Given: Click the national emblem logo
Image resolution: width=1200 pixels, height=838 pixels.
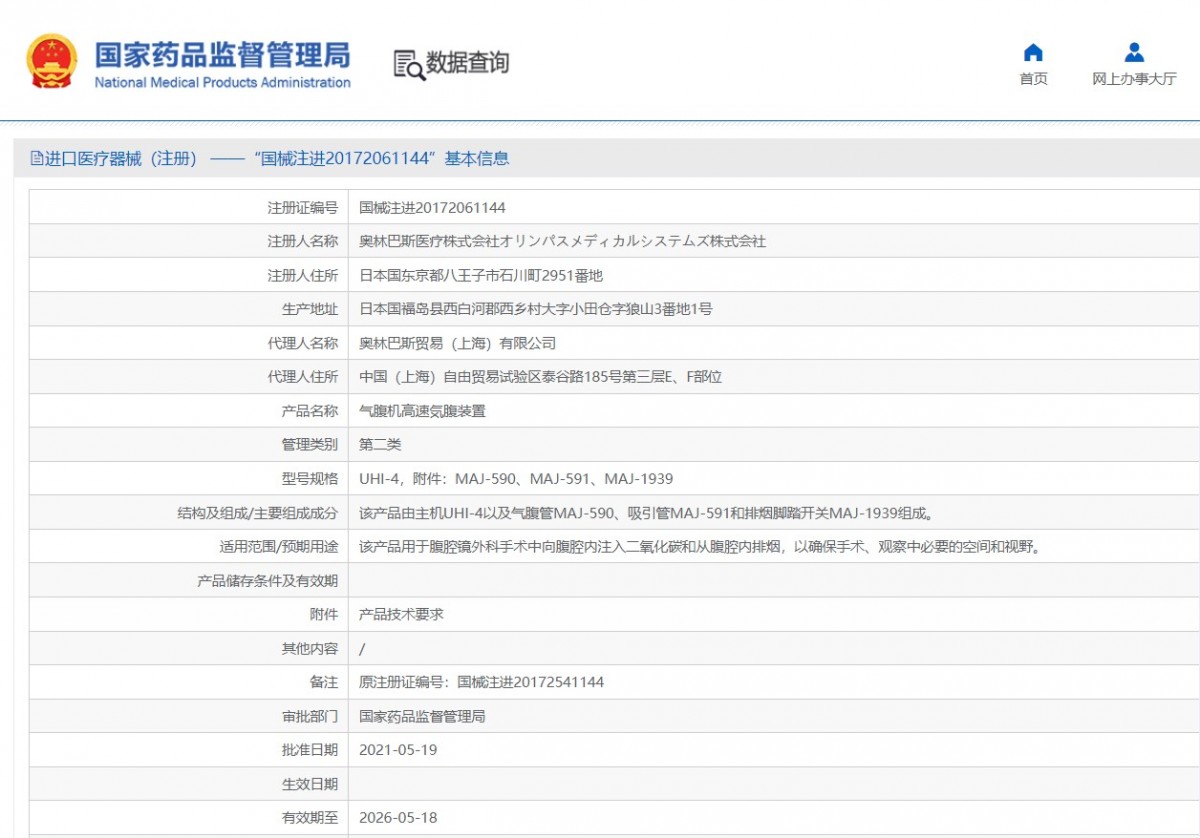Looking at the screenshot, I should [51, 61].
